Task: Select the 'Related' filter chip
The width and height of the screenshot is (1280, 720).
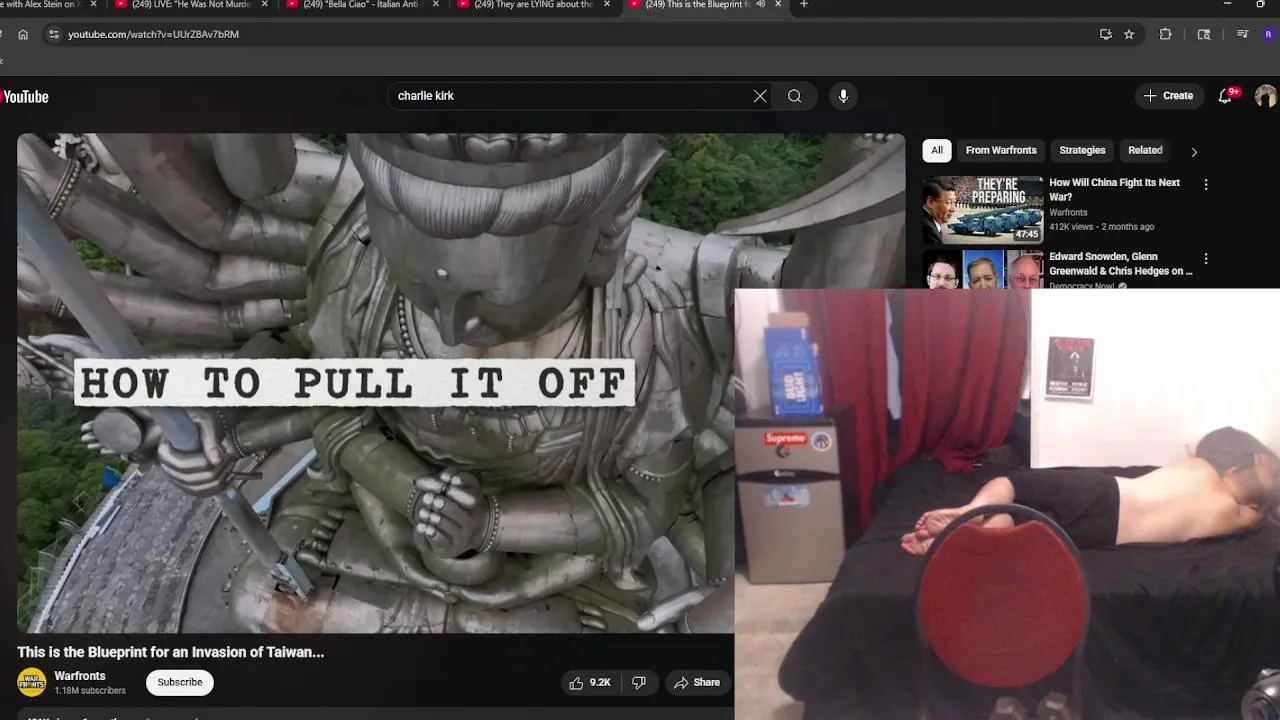Action: (1145, 150)
